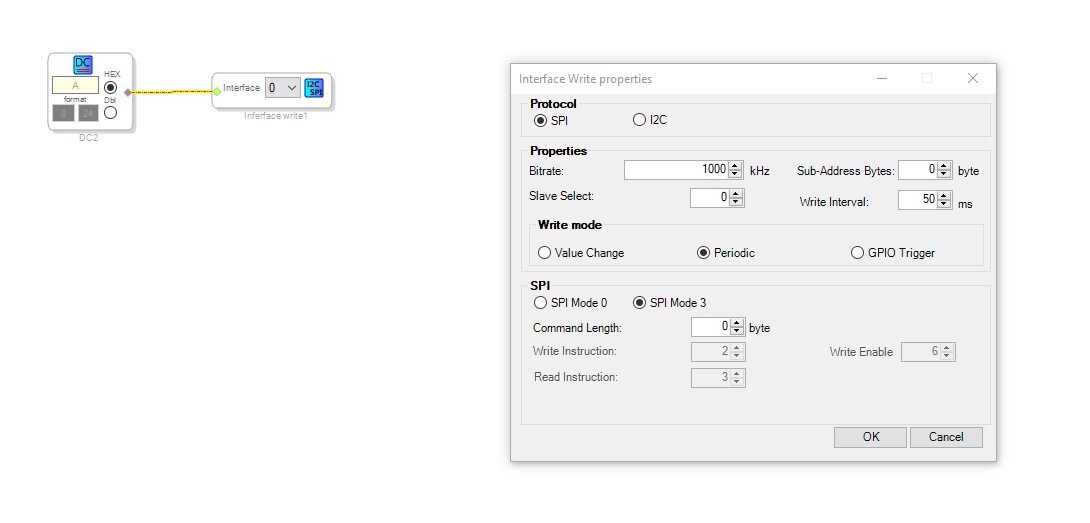Click the greyed-out Write Enable field
The width and height of the screenshot is (1090, 523).
pos(928,352)
